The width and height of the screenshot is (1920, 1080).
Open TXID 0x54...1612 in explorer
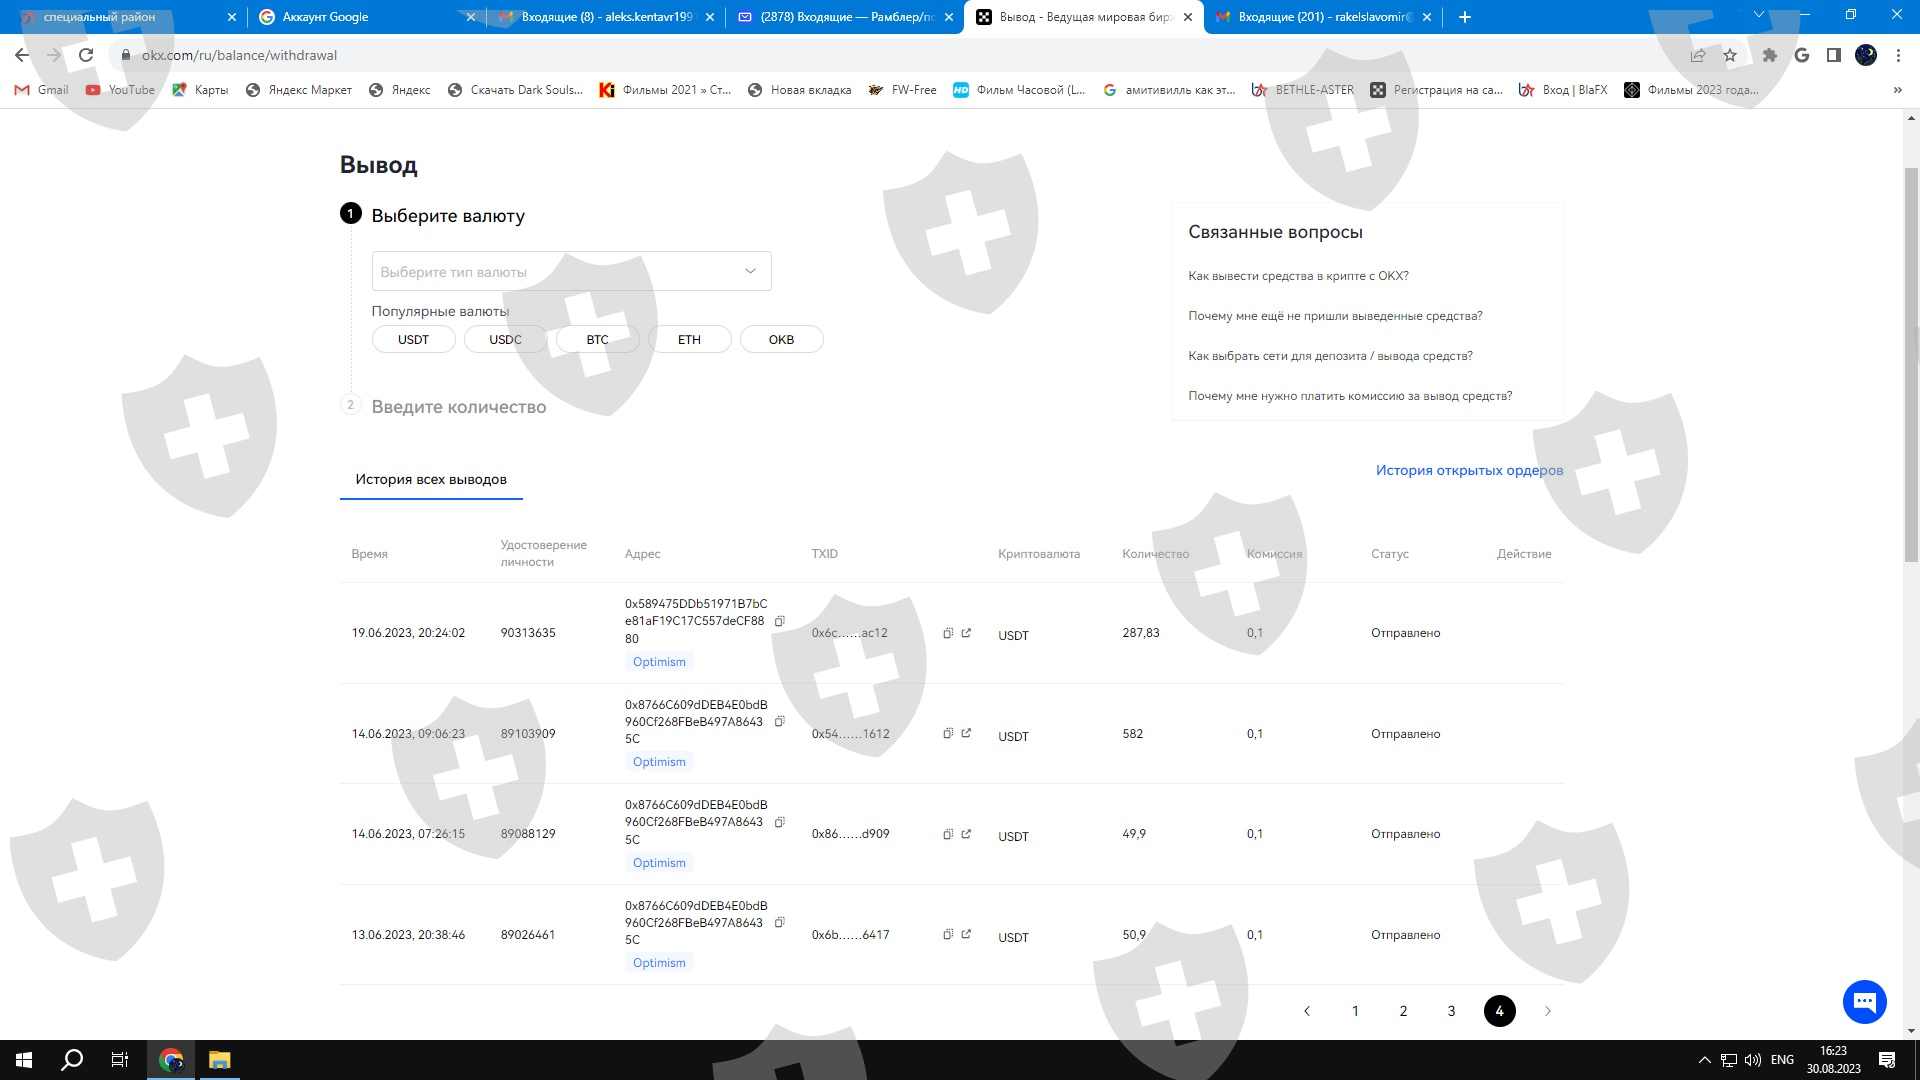click(x=966, y=733)
